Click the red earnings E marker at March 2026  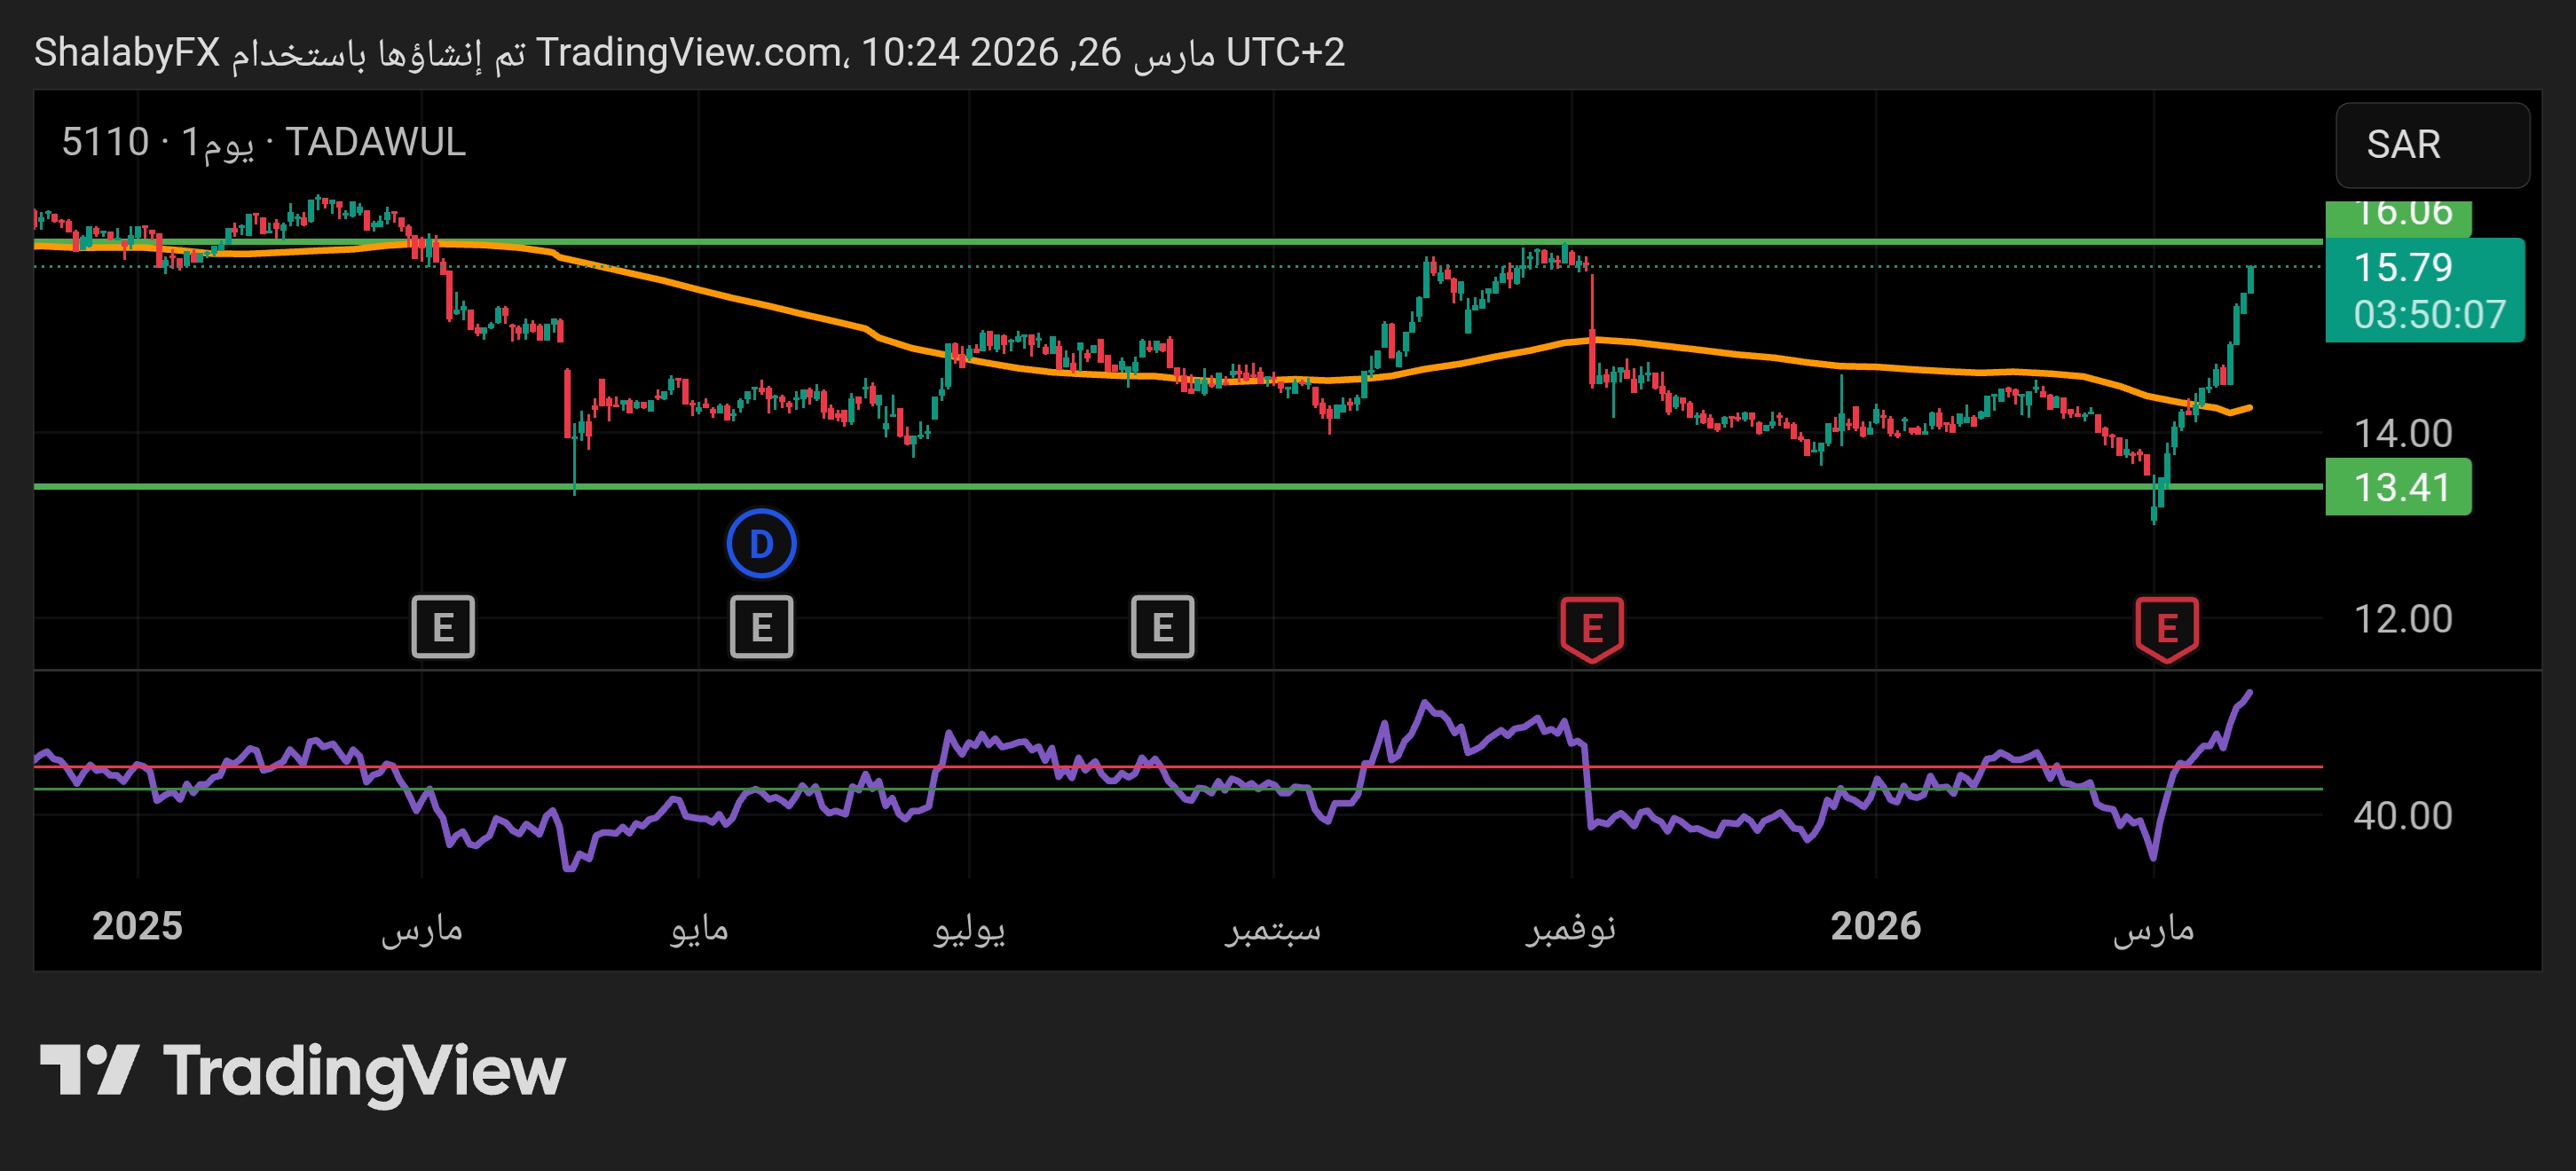point(2166,628)
